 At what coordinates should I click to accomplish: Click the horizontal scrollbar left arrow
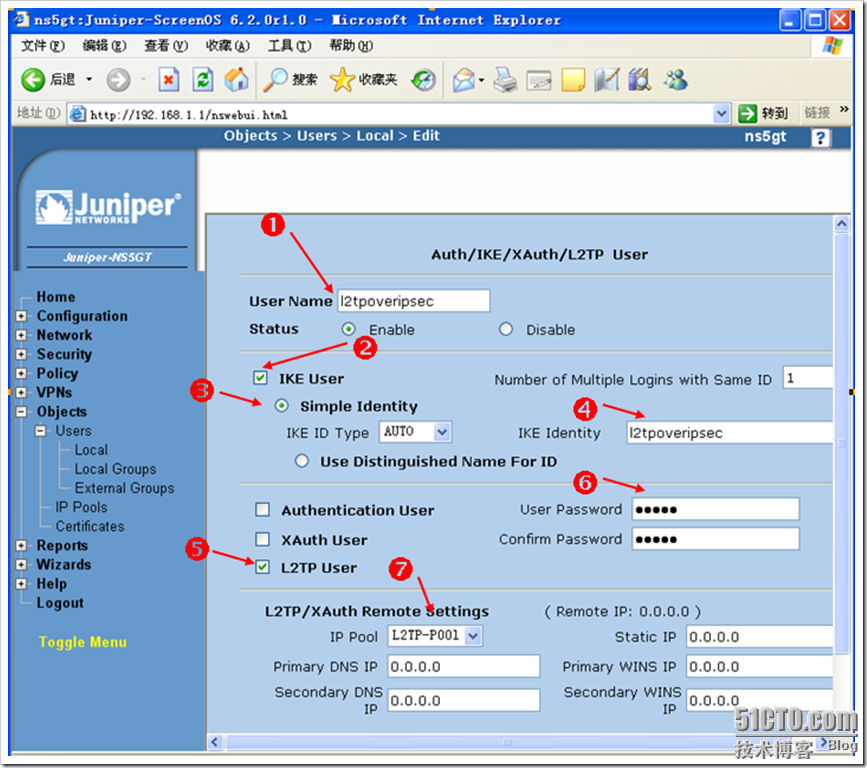click(216, 742)
